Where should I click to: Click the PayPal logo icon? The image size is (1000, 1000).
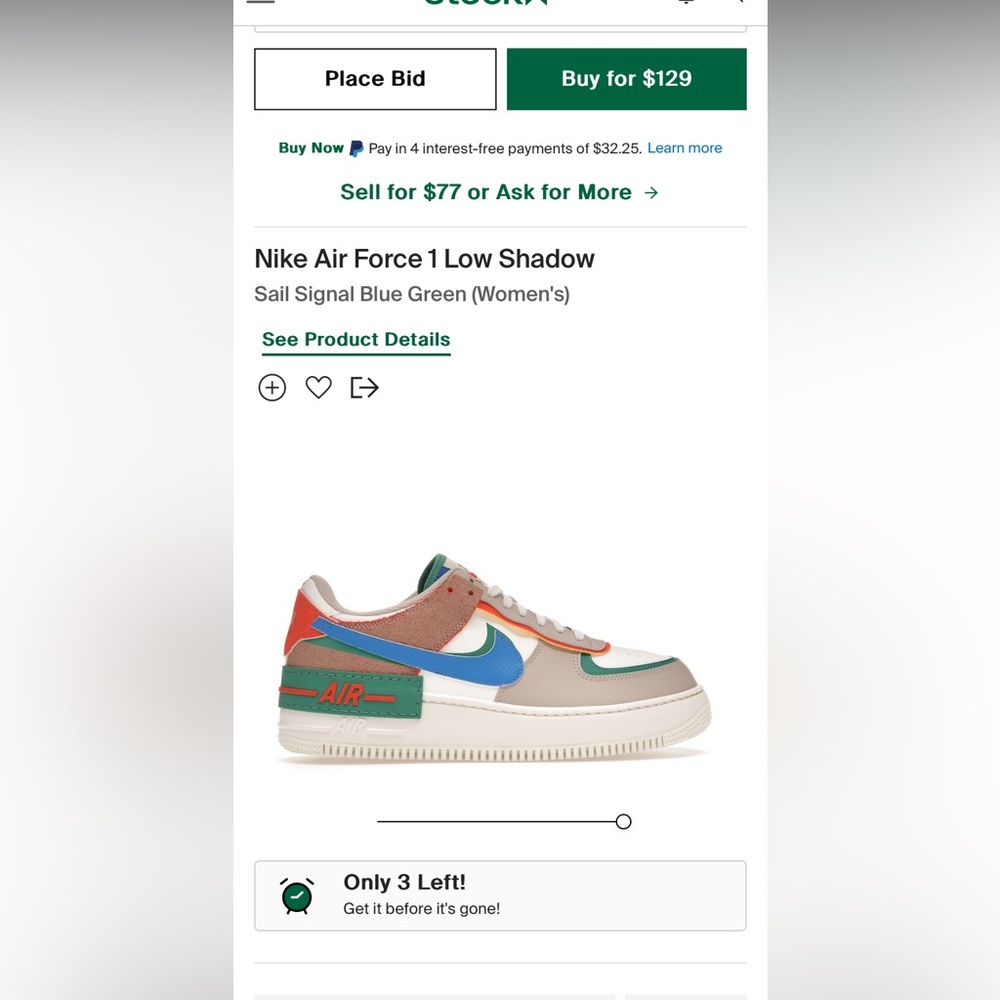click(356, 148)
